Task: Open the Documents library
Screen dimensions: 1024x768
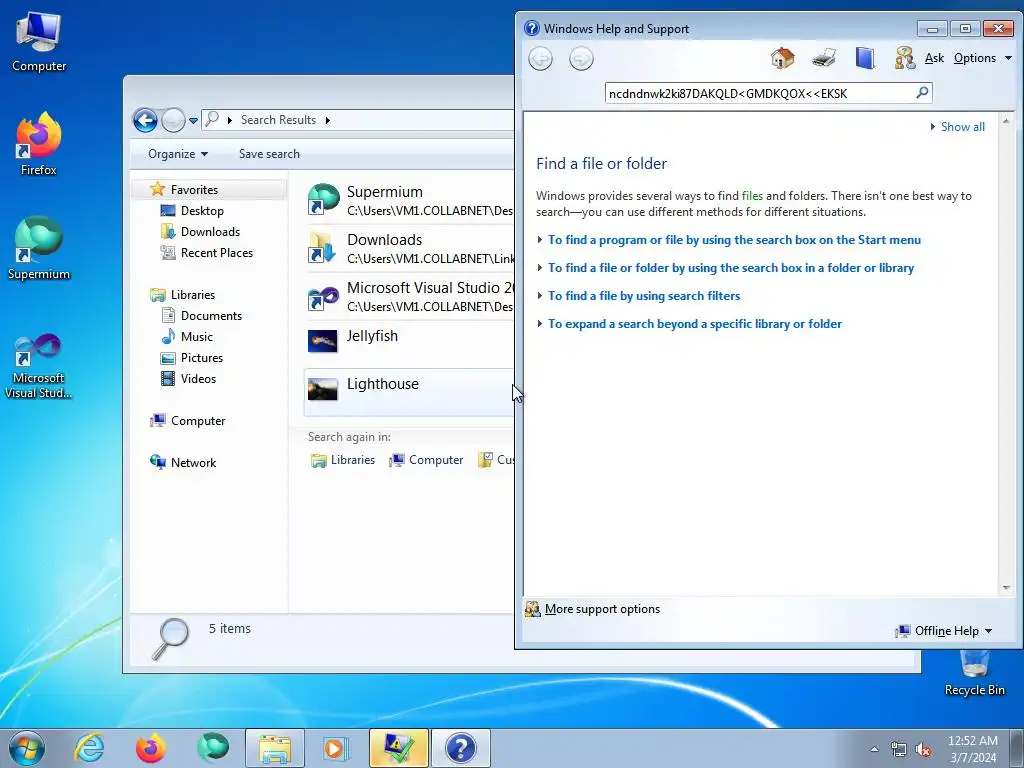Action: [211, 315]
